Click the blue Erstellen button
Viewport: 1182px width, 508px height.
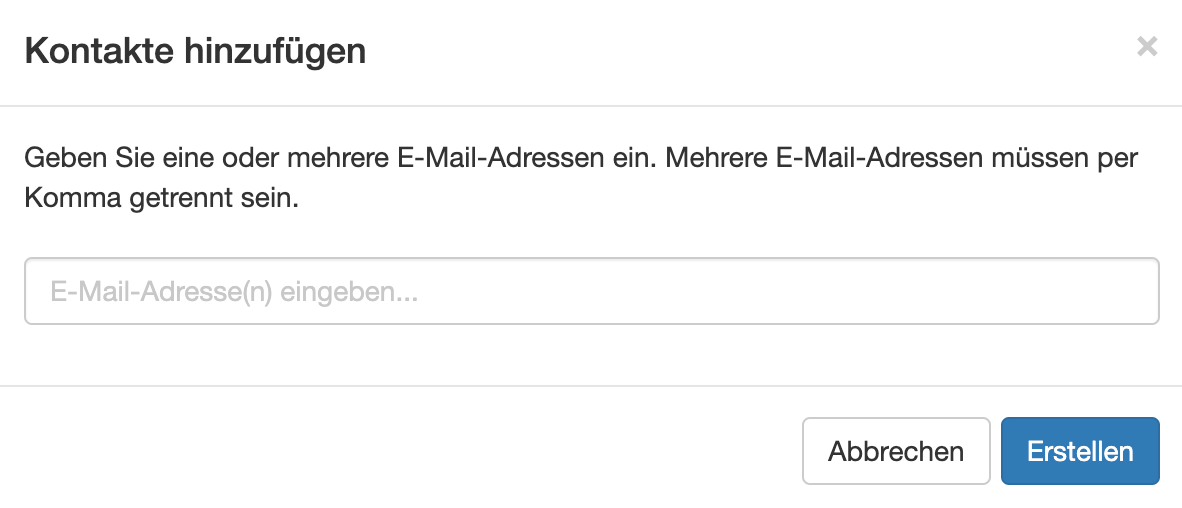[x=1080, y=451]
